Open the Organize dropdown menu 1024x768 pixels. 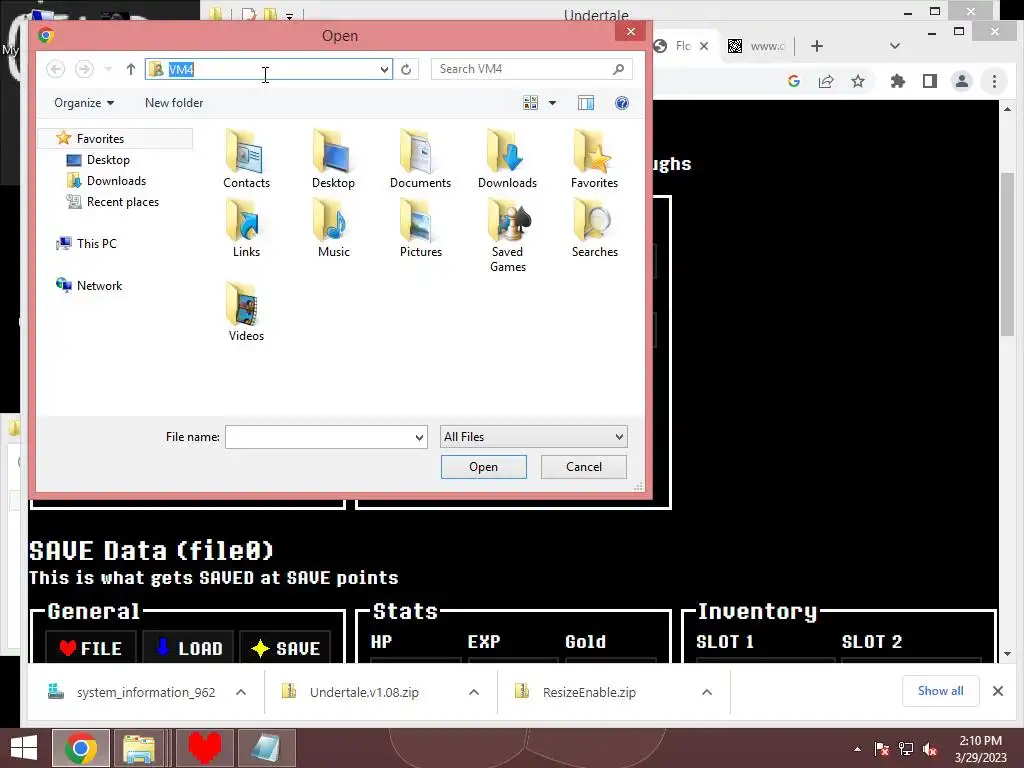(x=84, y=103)
